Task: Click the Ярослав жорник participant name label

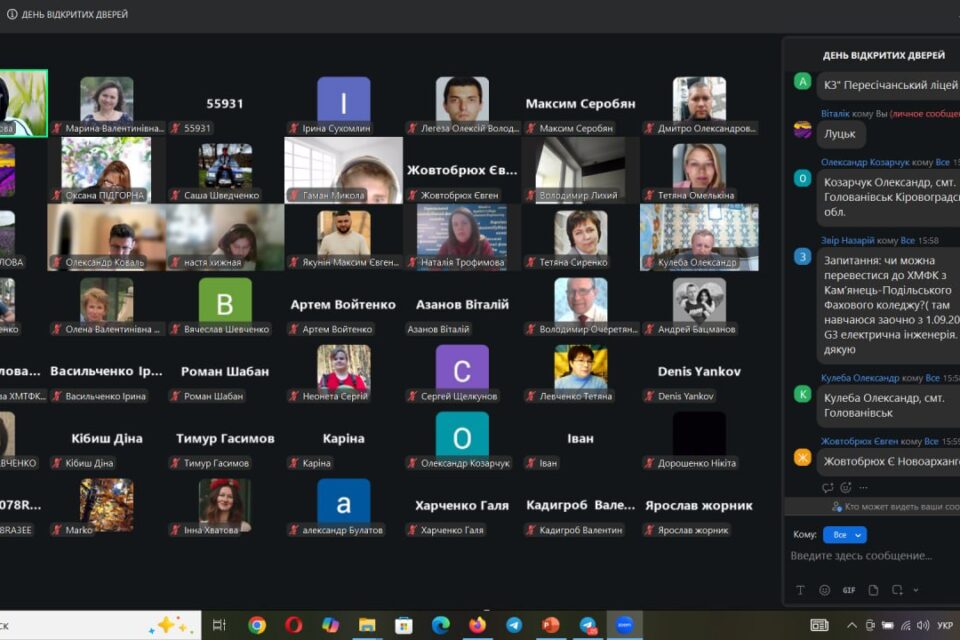Action: point(693,530)
